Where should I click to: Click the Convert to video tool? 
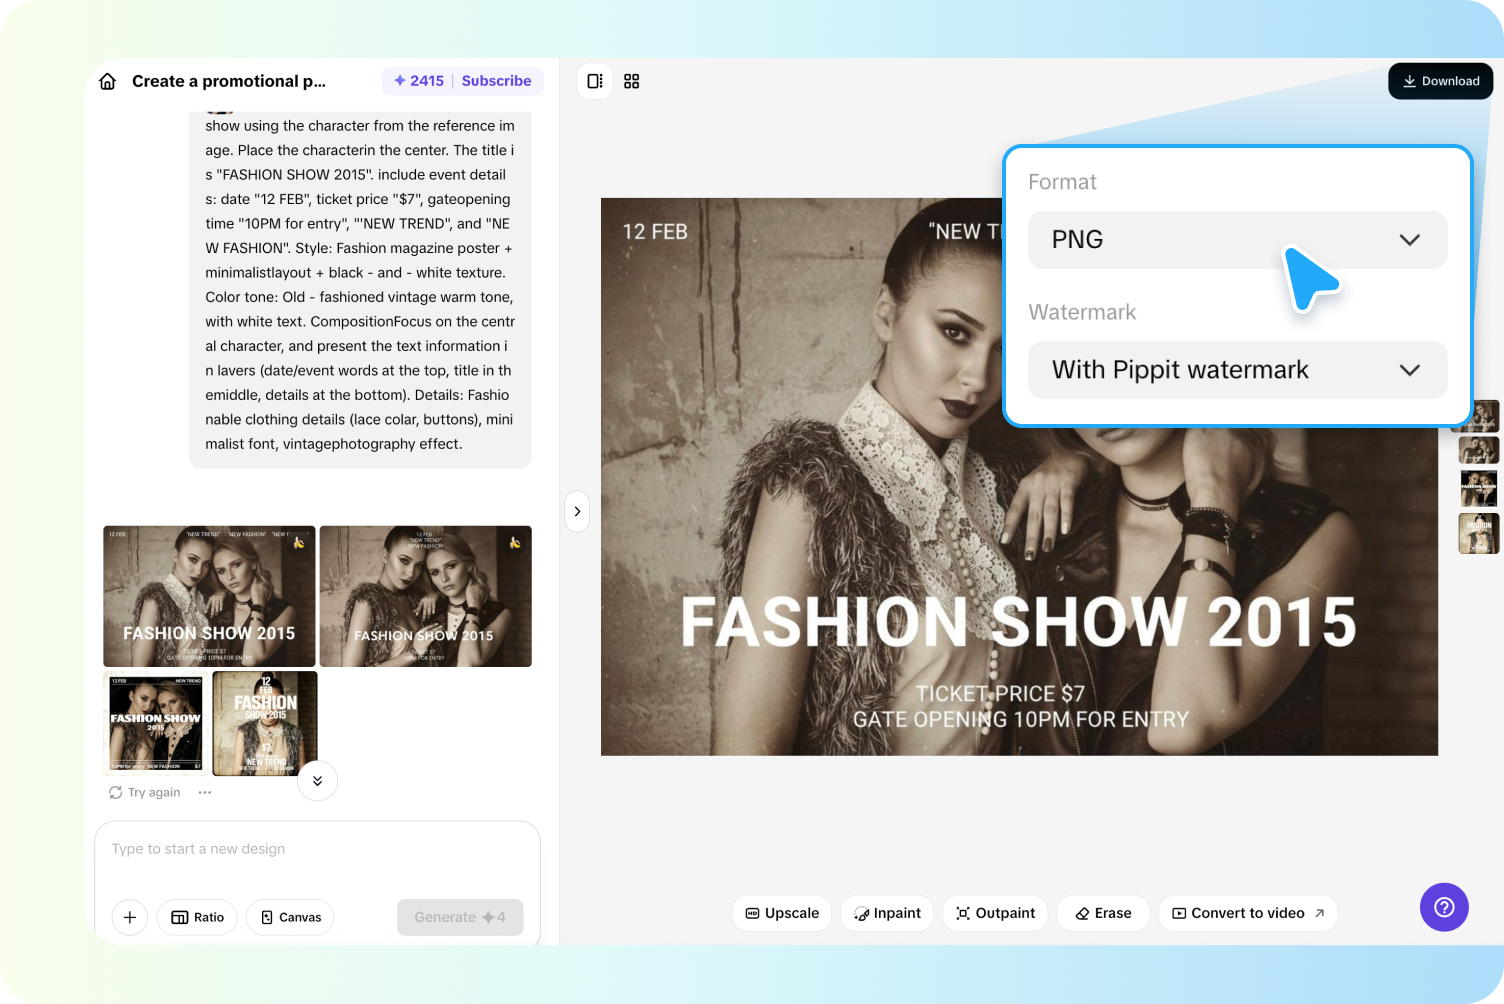1247,913
